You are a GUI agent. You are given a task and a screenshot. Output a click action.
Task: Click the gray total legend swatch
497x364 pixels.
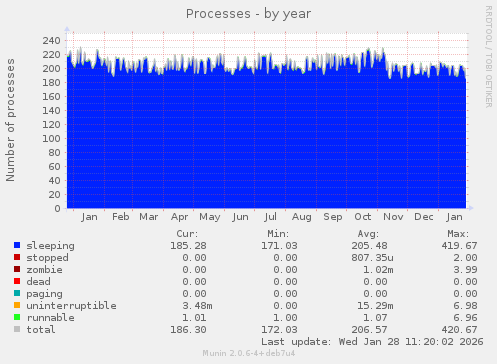[17, 329]
